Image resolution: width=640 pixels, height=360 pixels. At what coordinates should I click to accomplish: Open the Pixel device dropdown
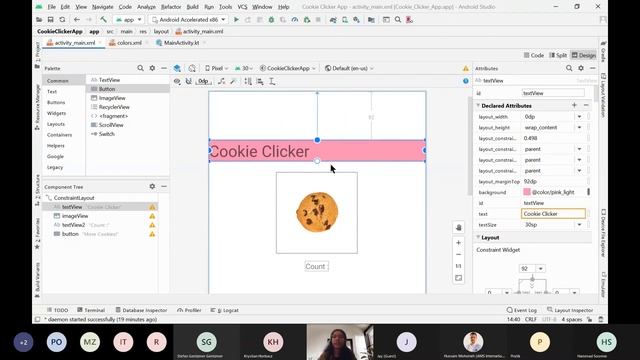tap(217, 68)
